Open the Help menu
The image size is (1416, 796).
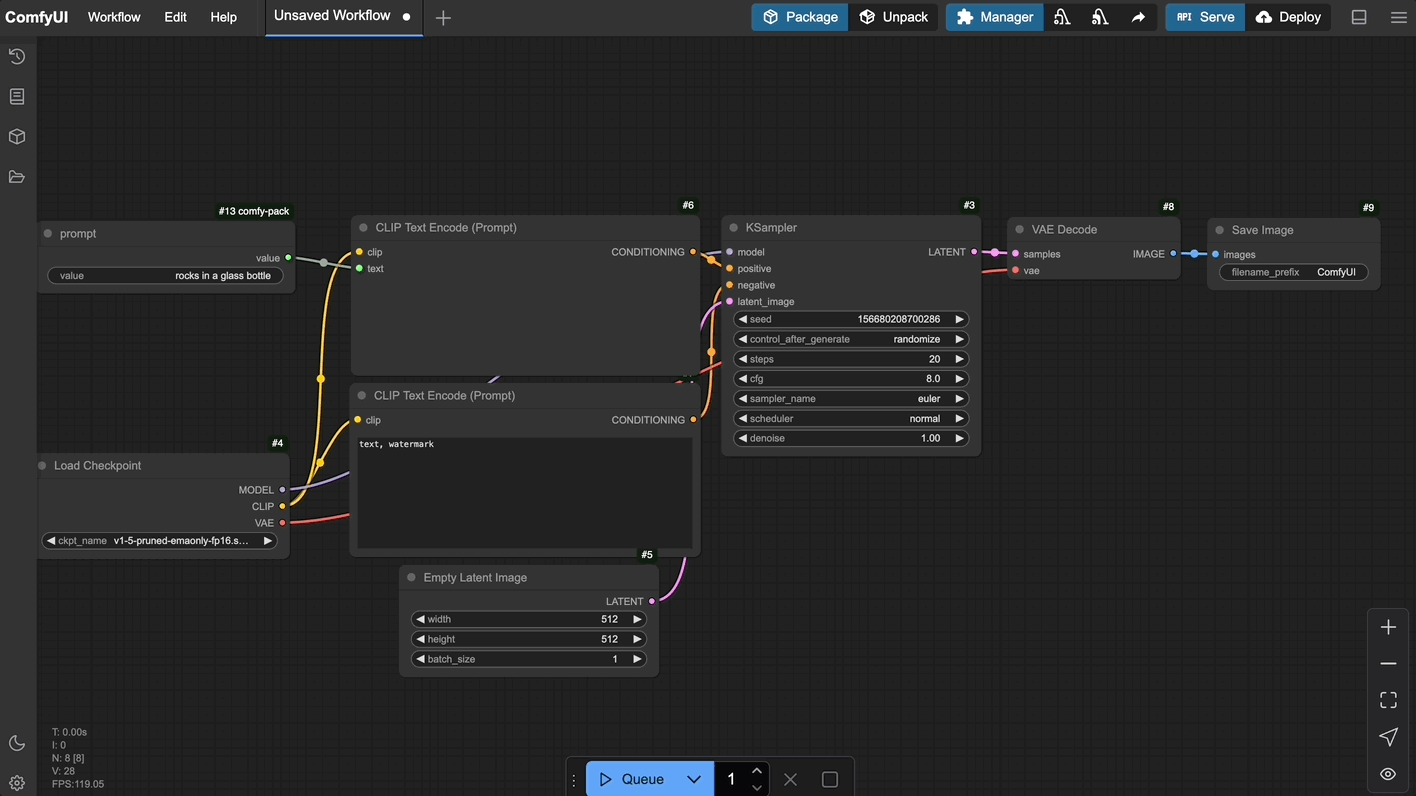[224, 17]
